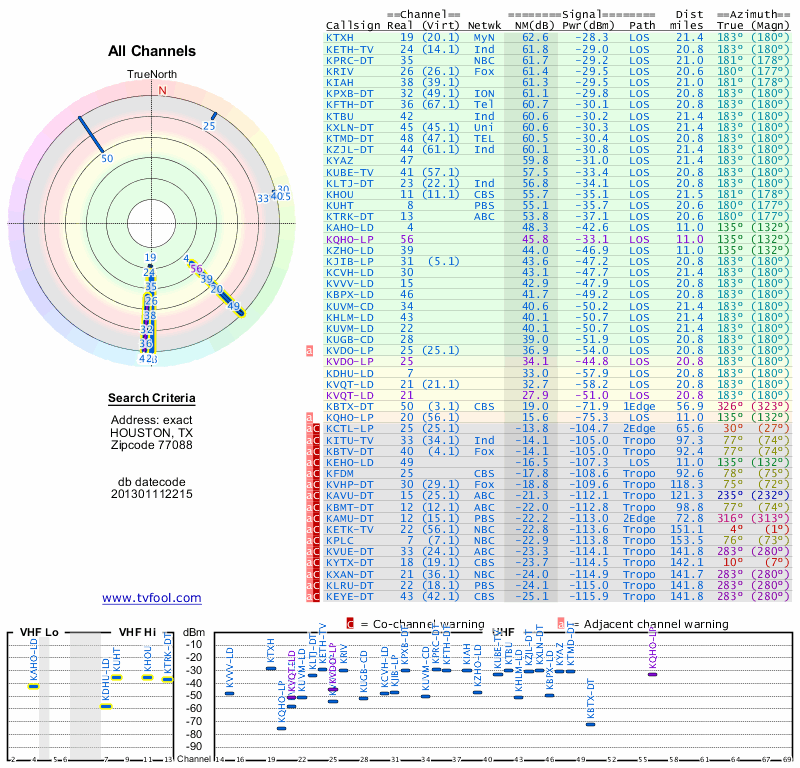Click the co-channel warning icon beside KCTL-LP
This screenshot has width=800, height=768.
pos(314,428)
